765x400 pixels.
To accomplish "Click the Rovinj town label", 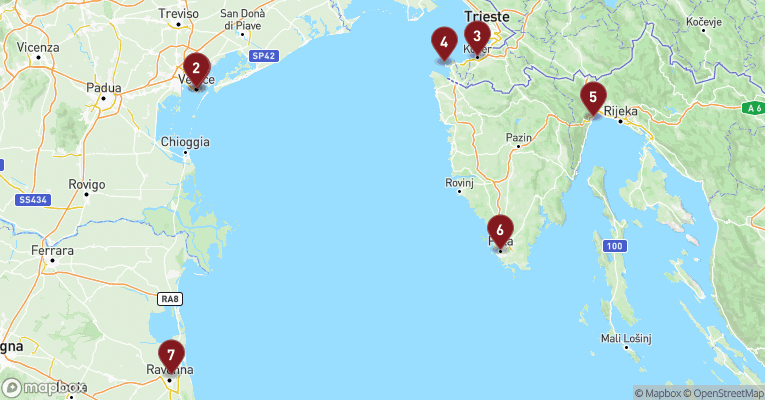I will tap(460, 183).
